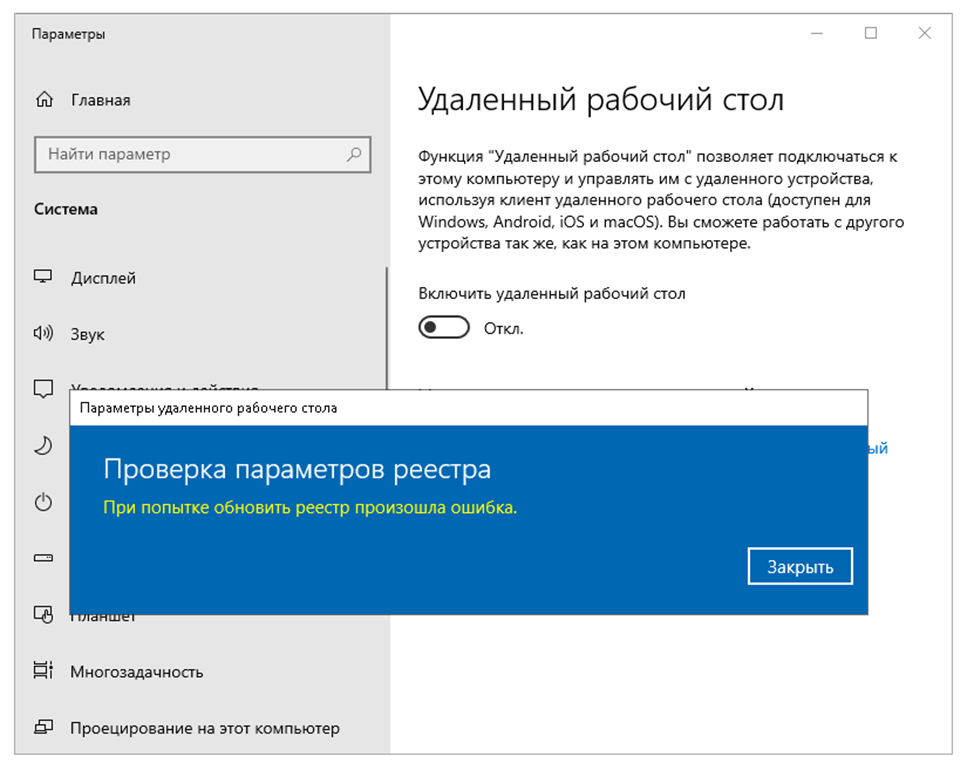Click the sidebar vertical scrollbar
The image size is (974, 770).
[386, 330]
